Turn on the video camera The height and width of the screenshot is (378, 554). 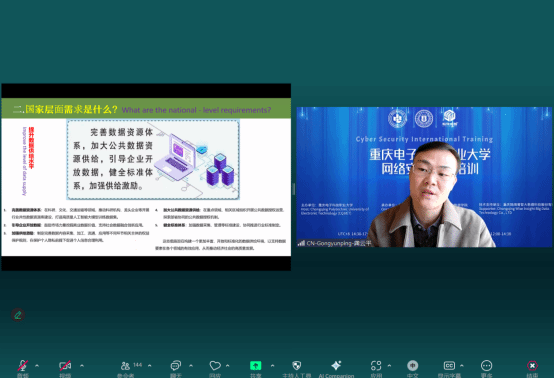pyautogui.click(x=65, y=368)
